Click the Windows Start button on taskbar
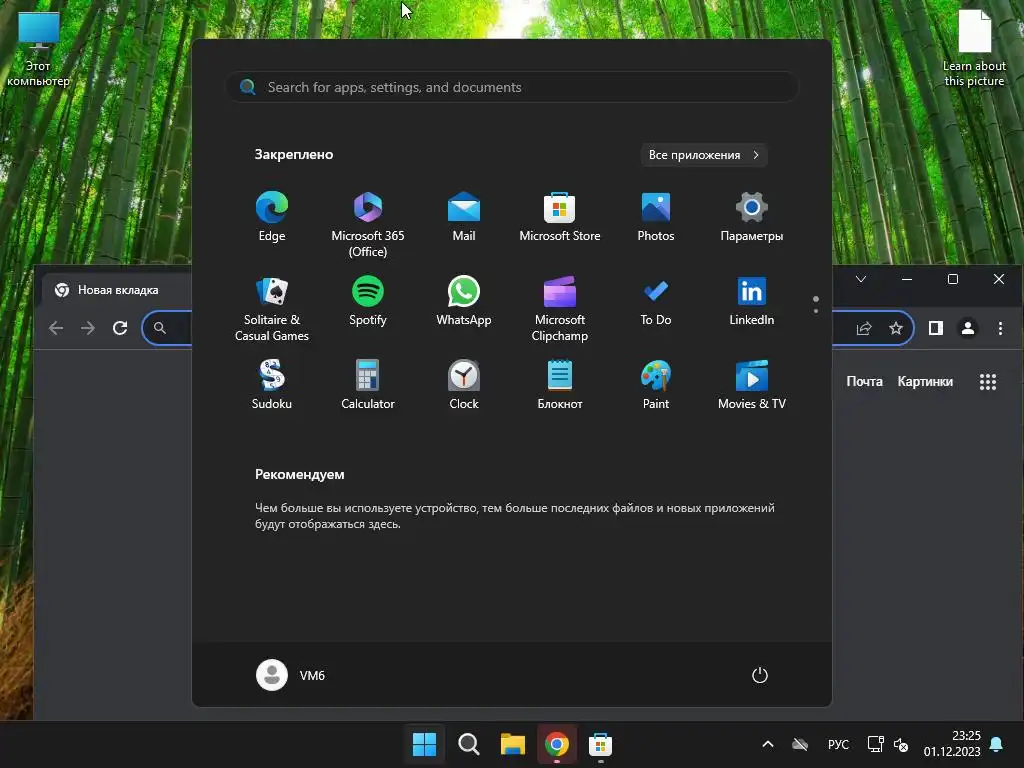Screen dimensions: 1024x768 424,744
